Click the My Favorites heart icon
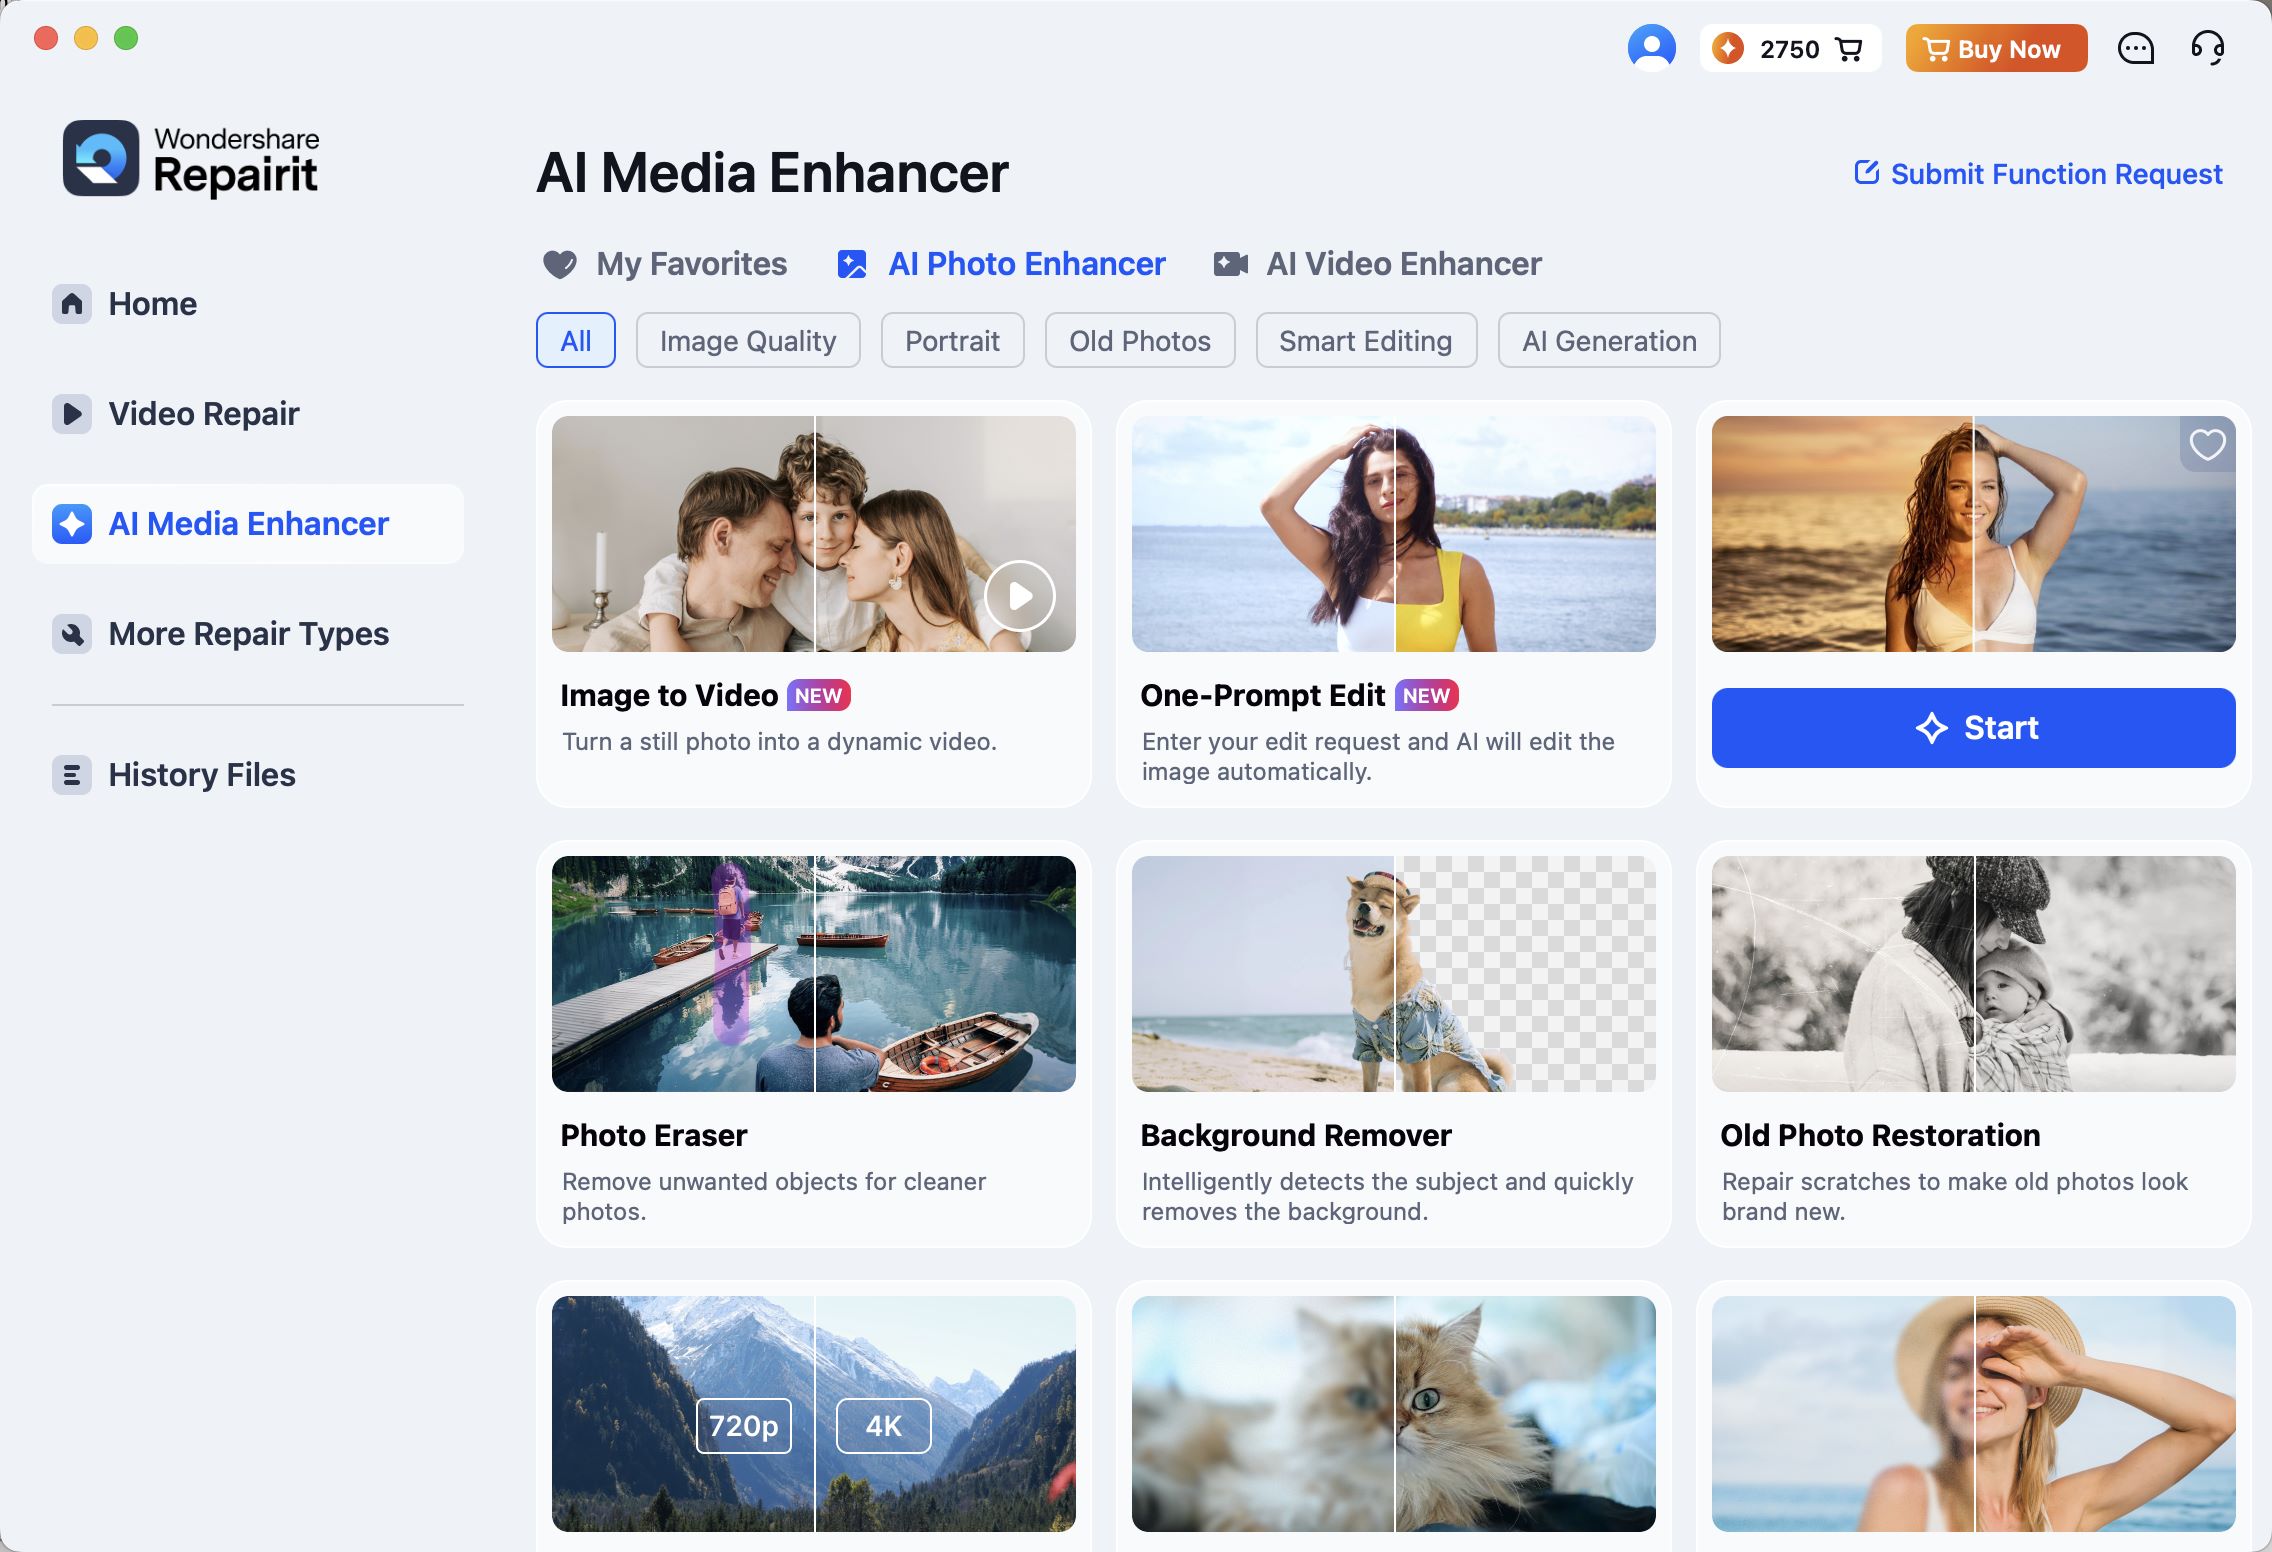 pyautogui.click(x=560, y=265)
